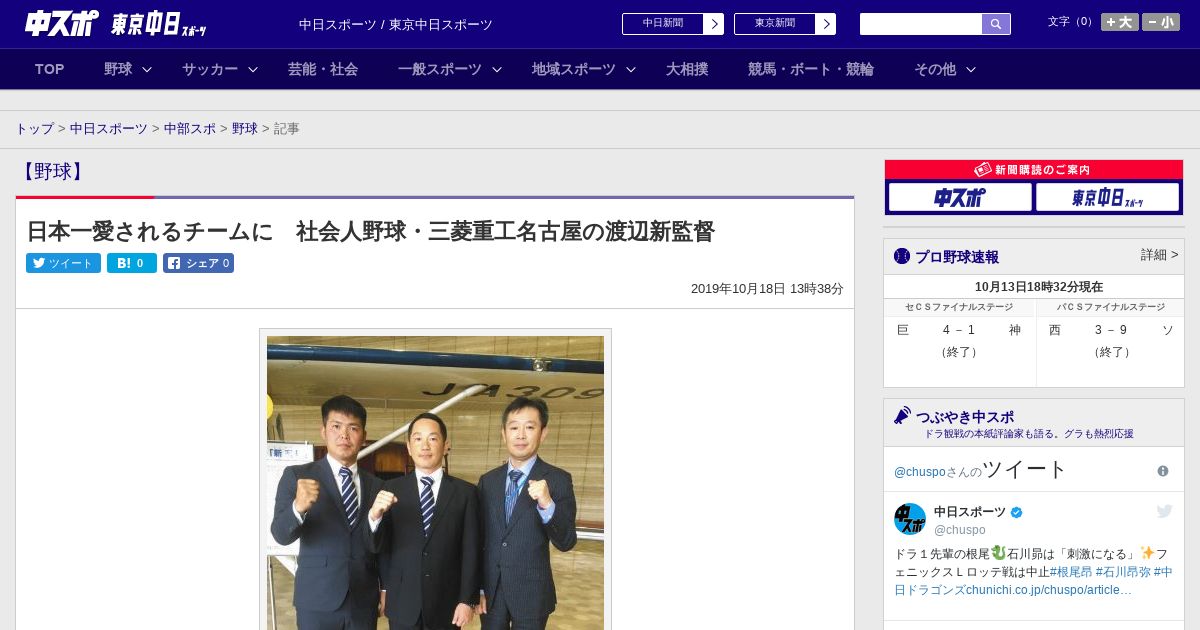Open 競馬・ボート・競輪 section
Image resolution: width=1200 pixels, height=630 pixels.
pyautogui.click(x=811, y=69)
